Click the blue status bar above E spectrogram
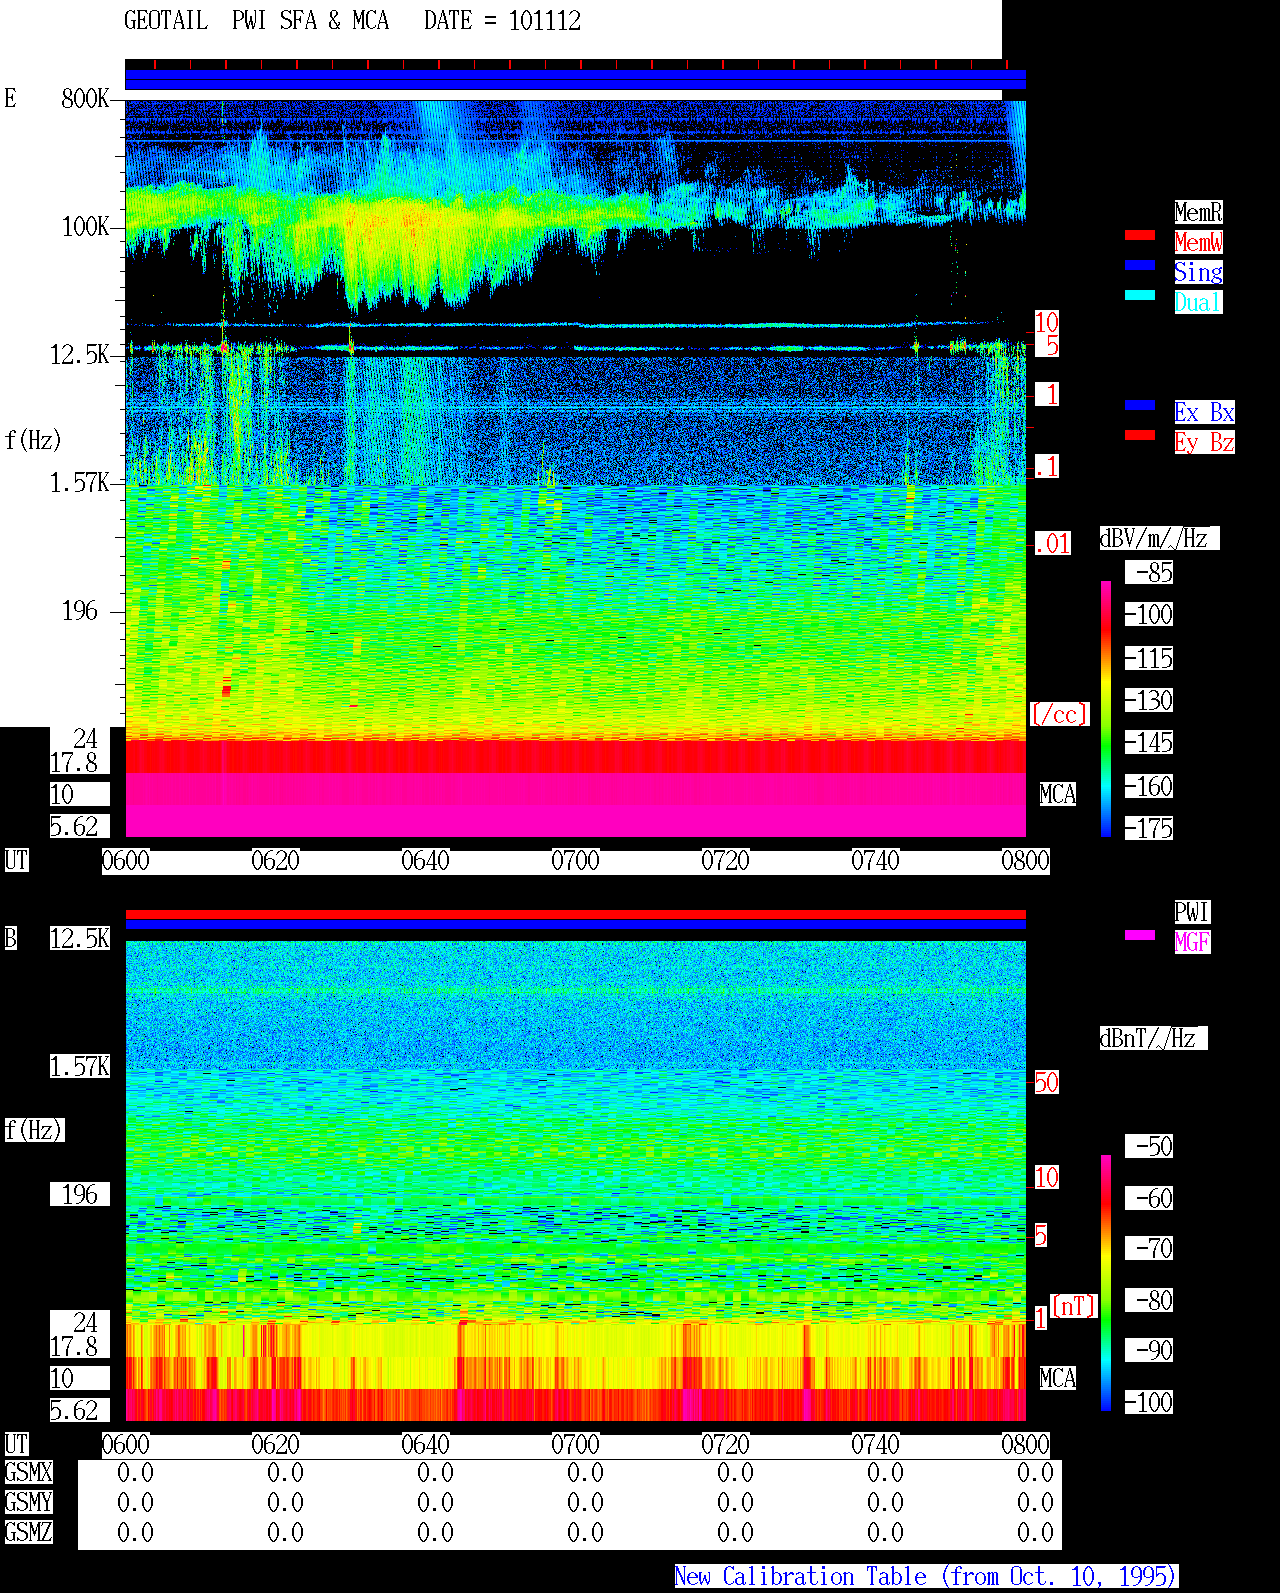 tap(575, 80)
